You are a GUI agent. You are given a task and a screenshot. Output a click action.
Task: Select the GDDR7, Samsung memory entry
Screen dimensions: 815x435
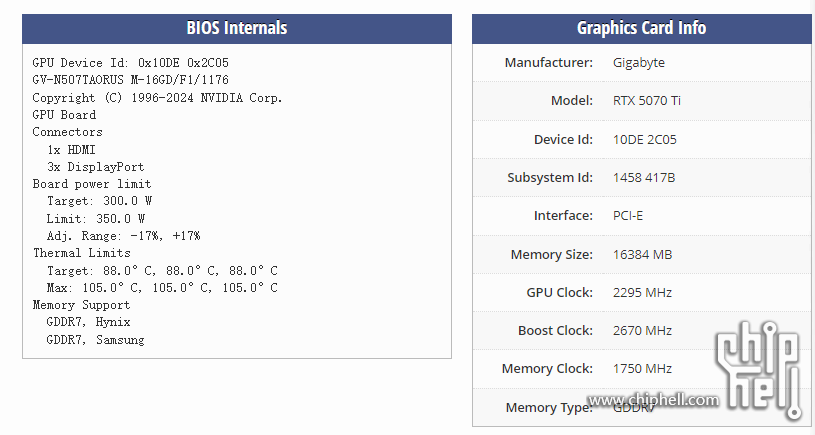(x=95, y=340)
